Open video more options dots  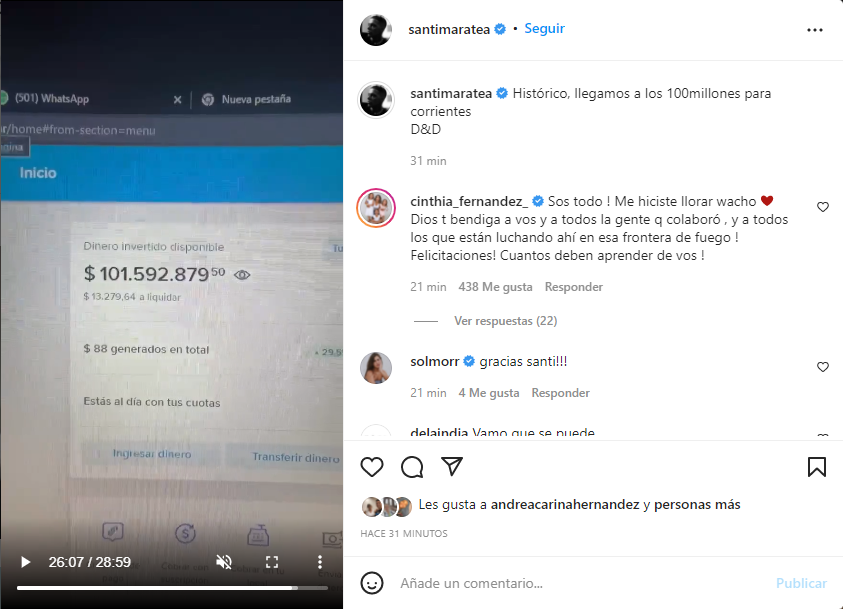tap(320, 562)
